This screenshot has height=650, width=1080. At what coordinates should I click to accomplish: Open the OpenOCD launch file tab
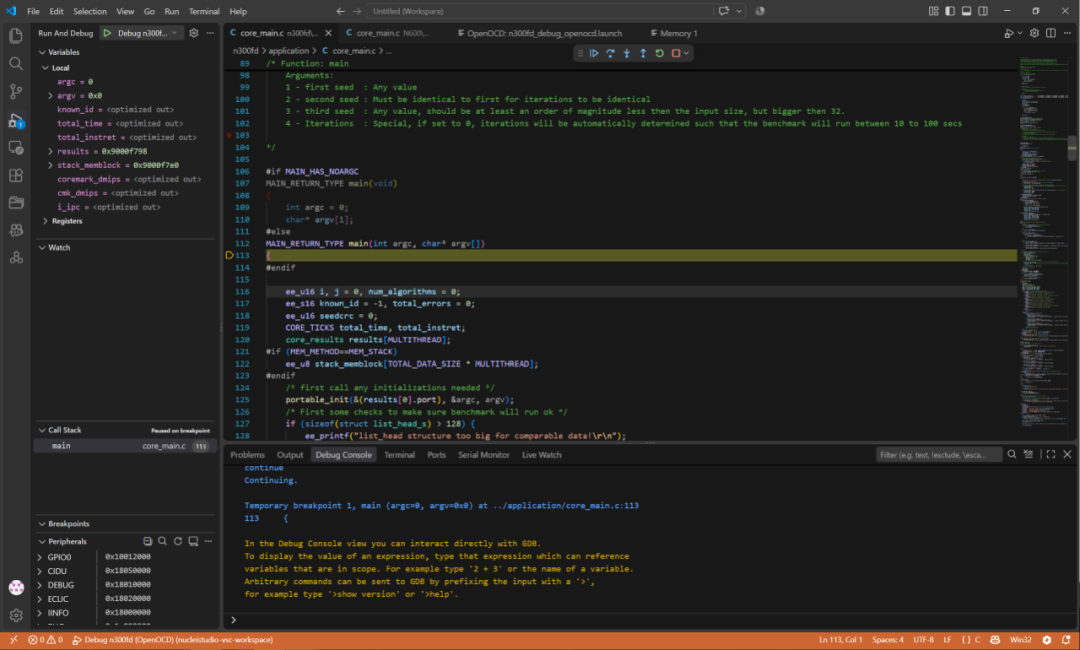[x=539, y=33]
